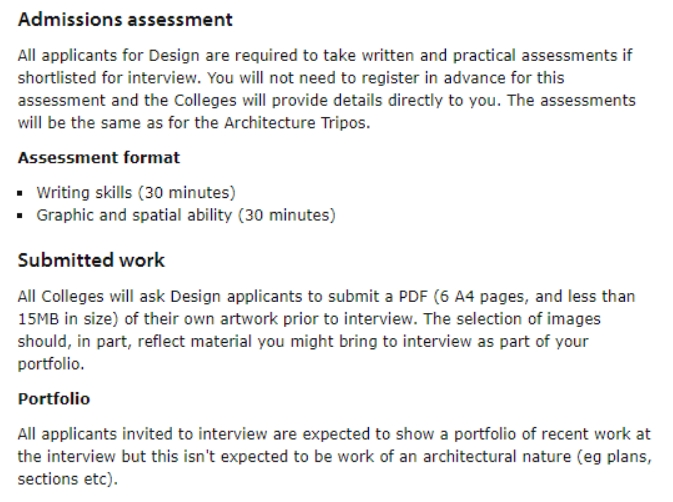Viewport: 673px width, 502px height.
Task: Click the Assessment format subheading
Action: [98, 157]
